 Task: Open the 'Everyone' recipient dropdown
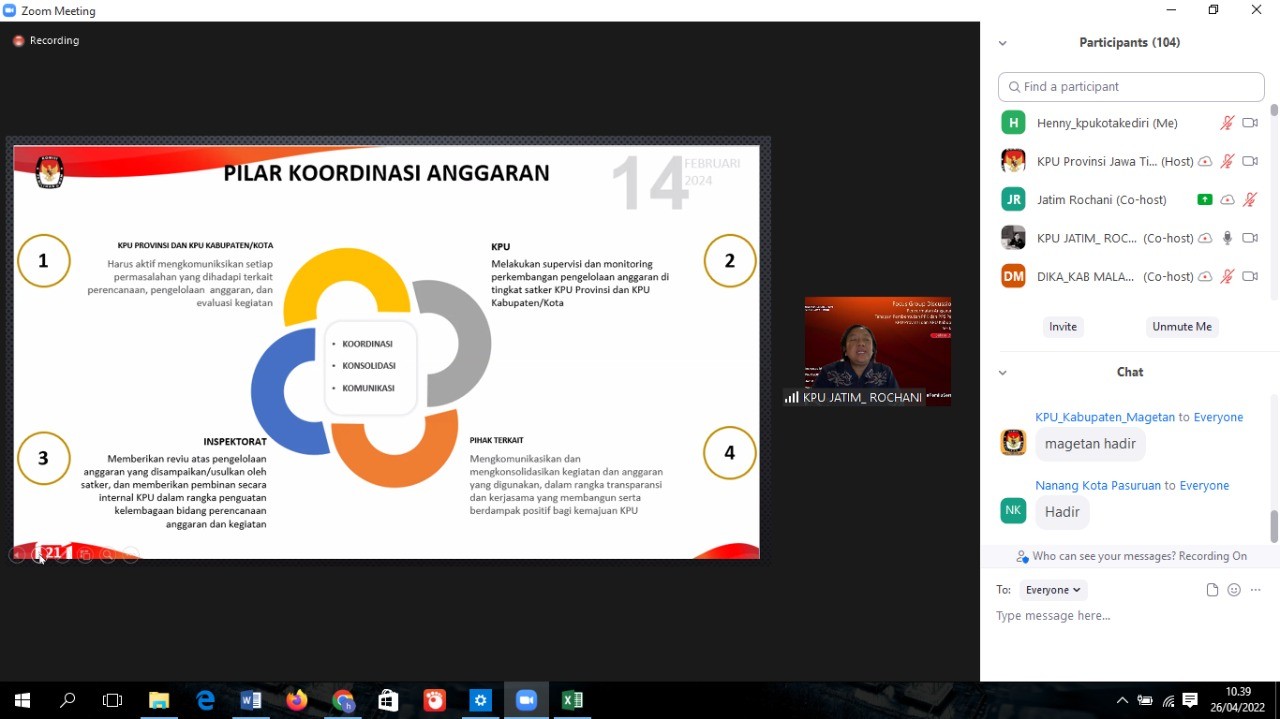(1053, 590)
